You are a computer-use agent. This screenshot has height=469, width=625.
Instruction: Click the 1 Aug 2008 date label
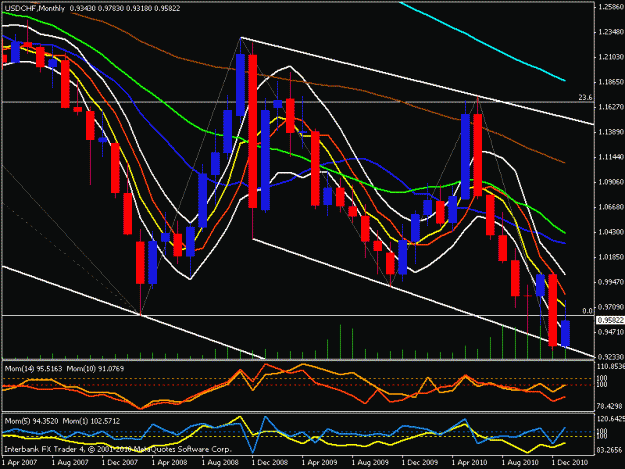pos(220,463)
